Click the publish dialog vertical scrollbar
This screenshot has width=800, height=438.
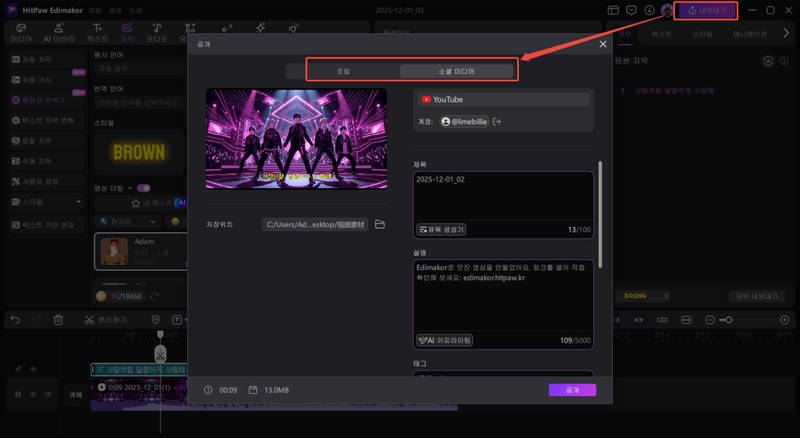(x=600, y=214)
